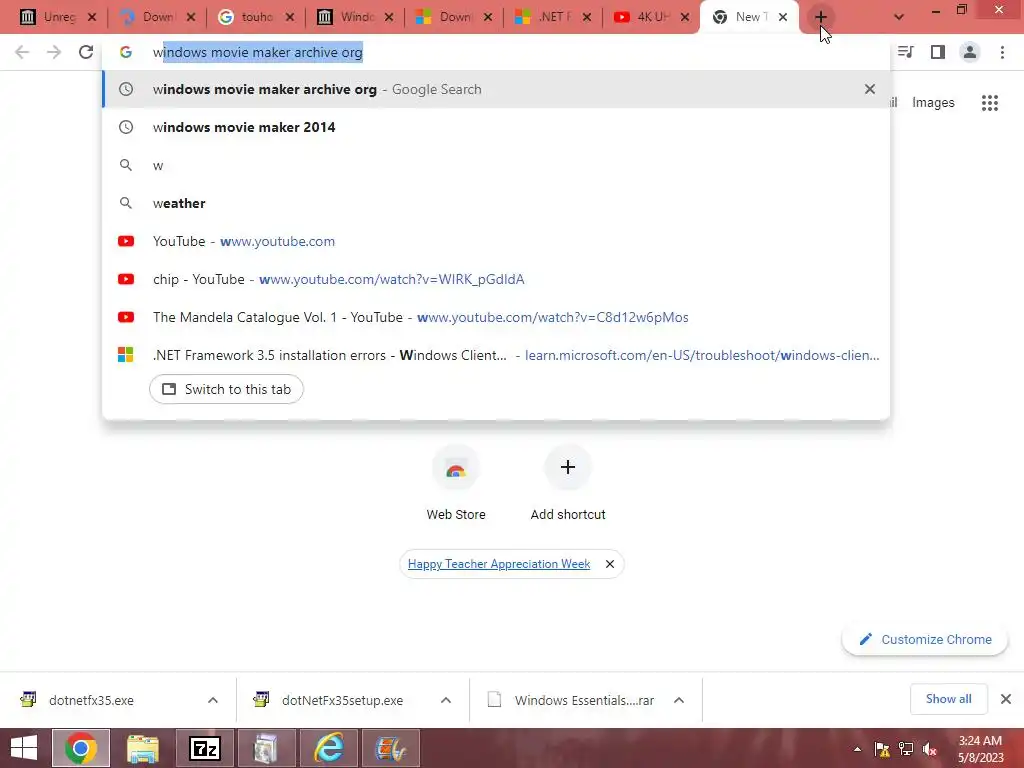Screen dimensions: 1024x768
Task: Click the muted volume tray icon
Action: [x=929, y=749]
